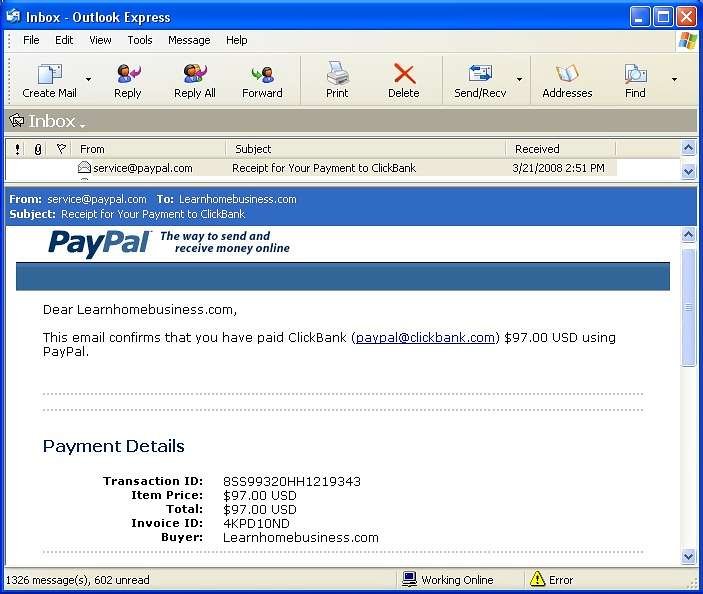This screenshot has height=594, width=703.
Task: Open the File menu
Action: tap(31, 40)
